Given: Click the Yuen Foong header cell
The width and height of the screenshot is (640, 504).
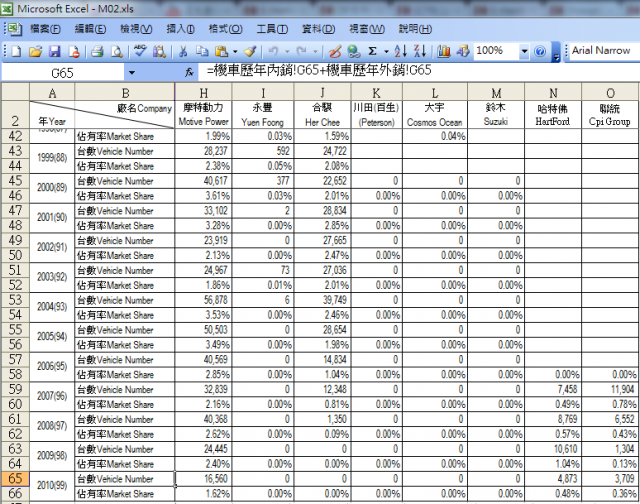Looking at the screenshot, I should tap(263, 115).
